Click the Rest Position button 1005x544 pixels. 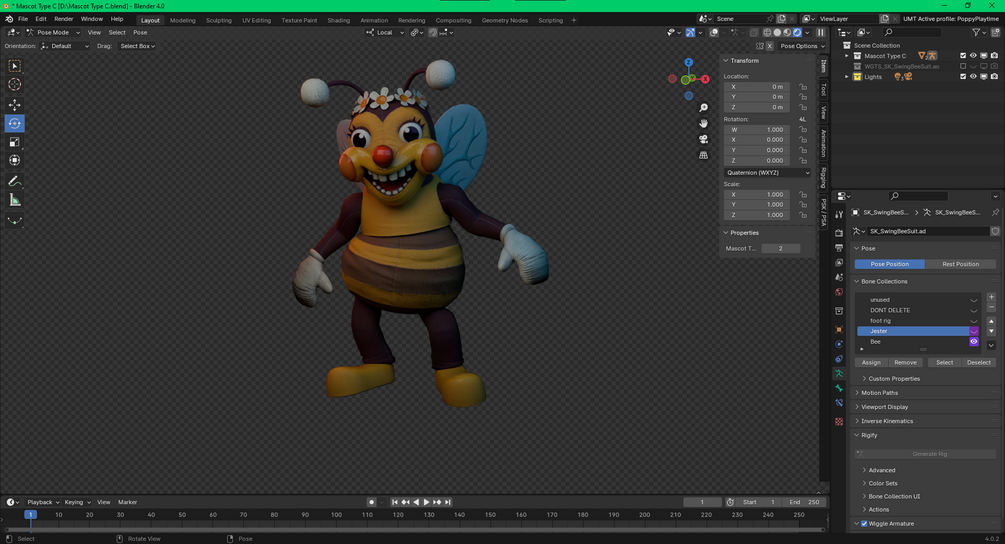(x=960, y=264)
